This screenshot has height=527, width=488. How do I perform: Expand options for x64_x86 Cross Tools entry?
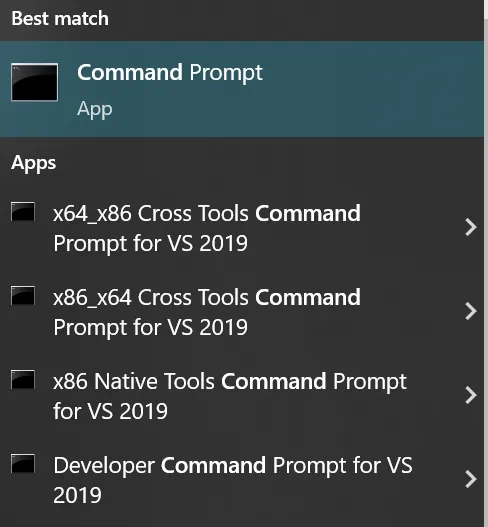471,228
